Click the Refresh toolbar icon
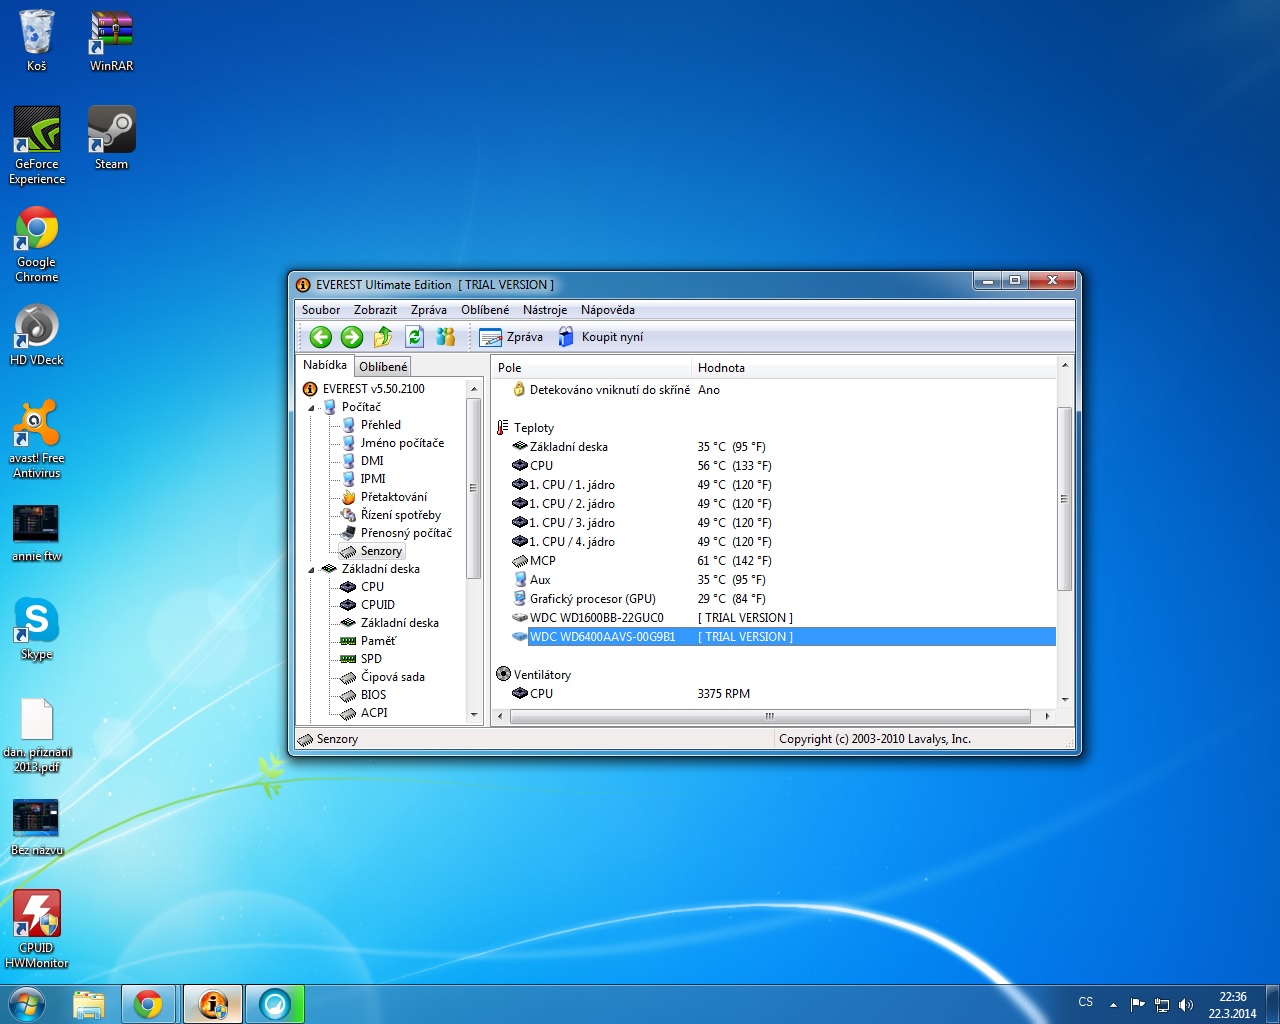1280x1024 pixels. [414, 337]
